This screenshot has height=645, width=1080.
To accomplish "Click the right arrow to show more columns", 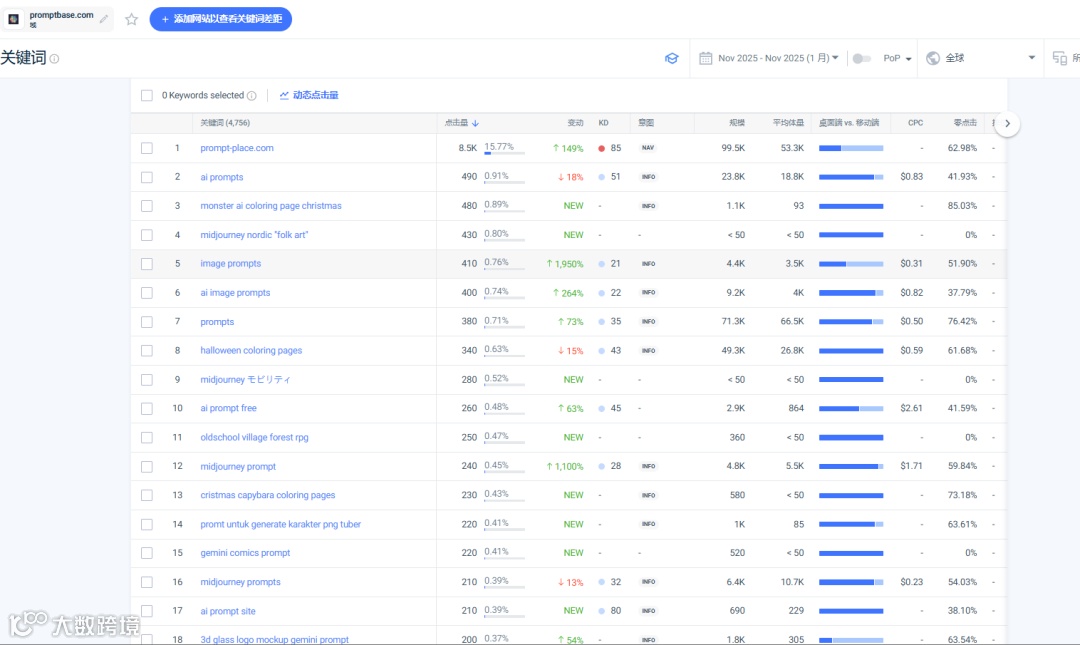I will (x=1007, y=124).
